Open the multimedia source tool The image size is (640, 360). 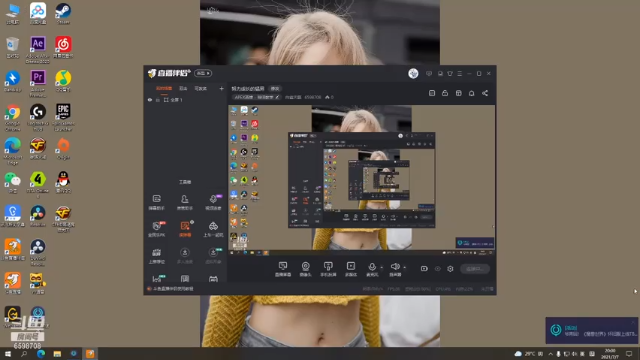click(x=351, y=269)
